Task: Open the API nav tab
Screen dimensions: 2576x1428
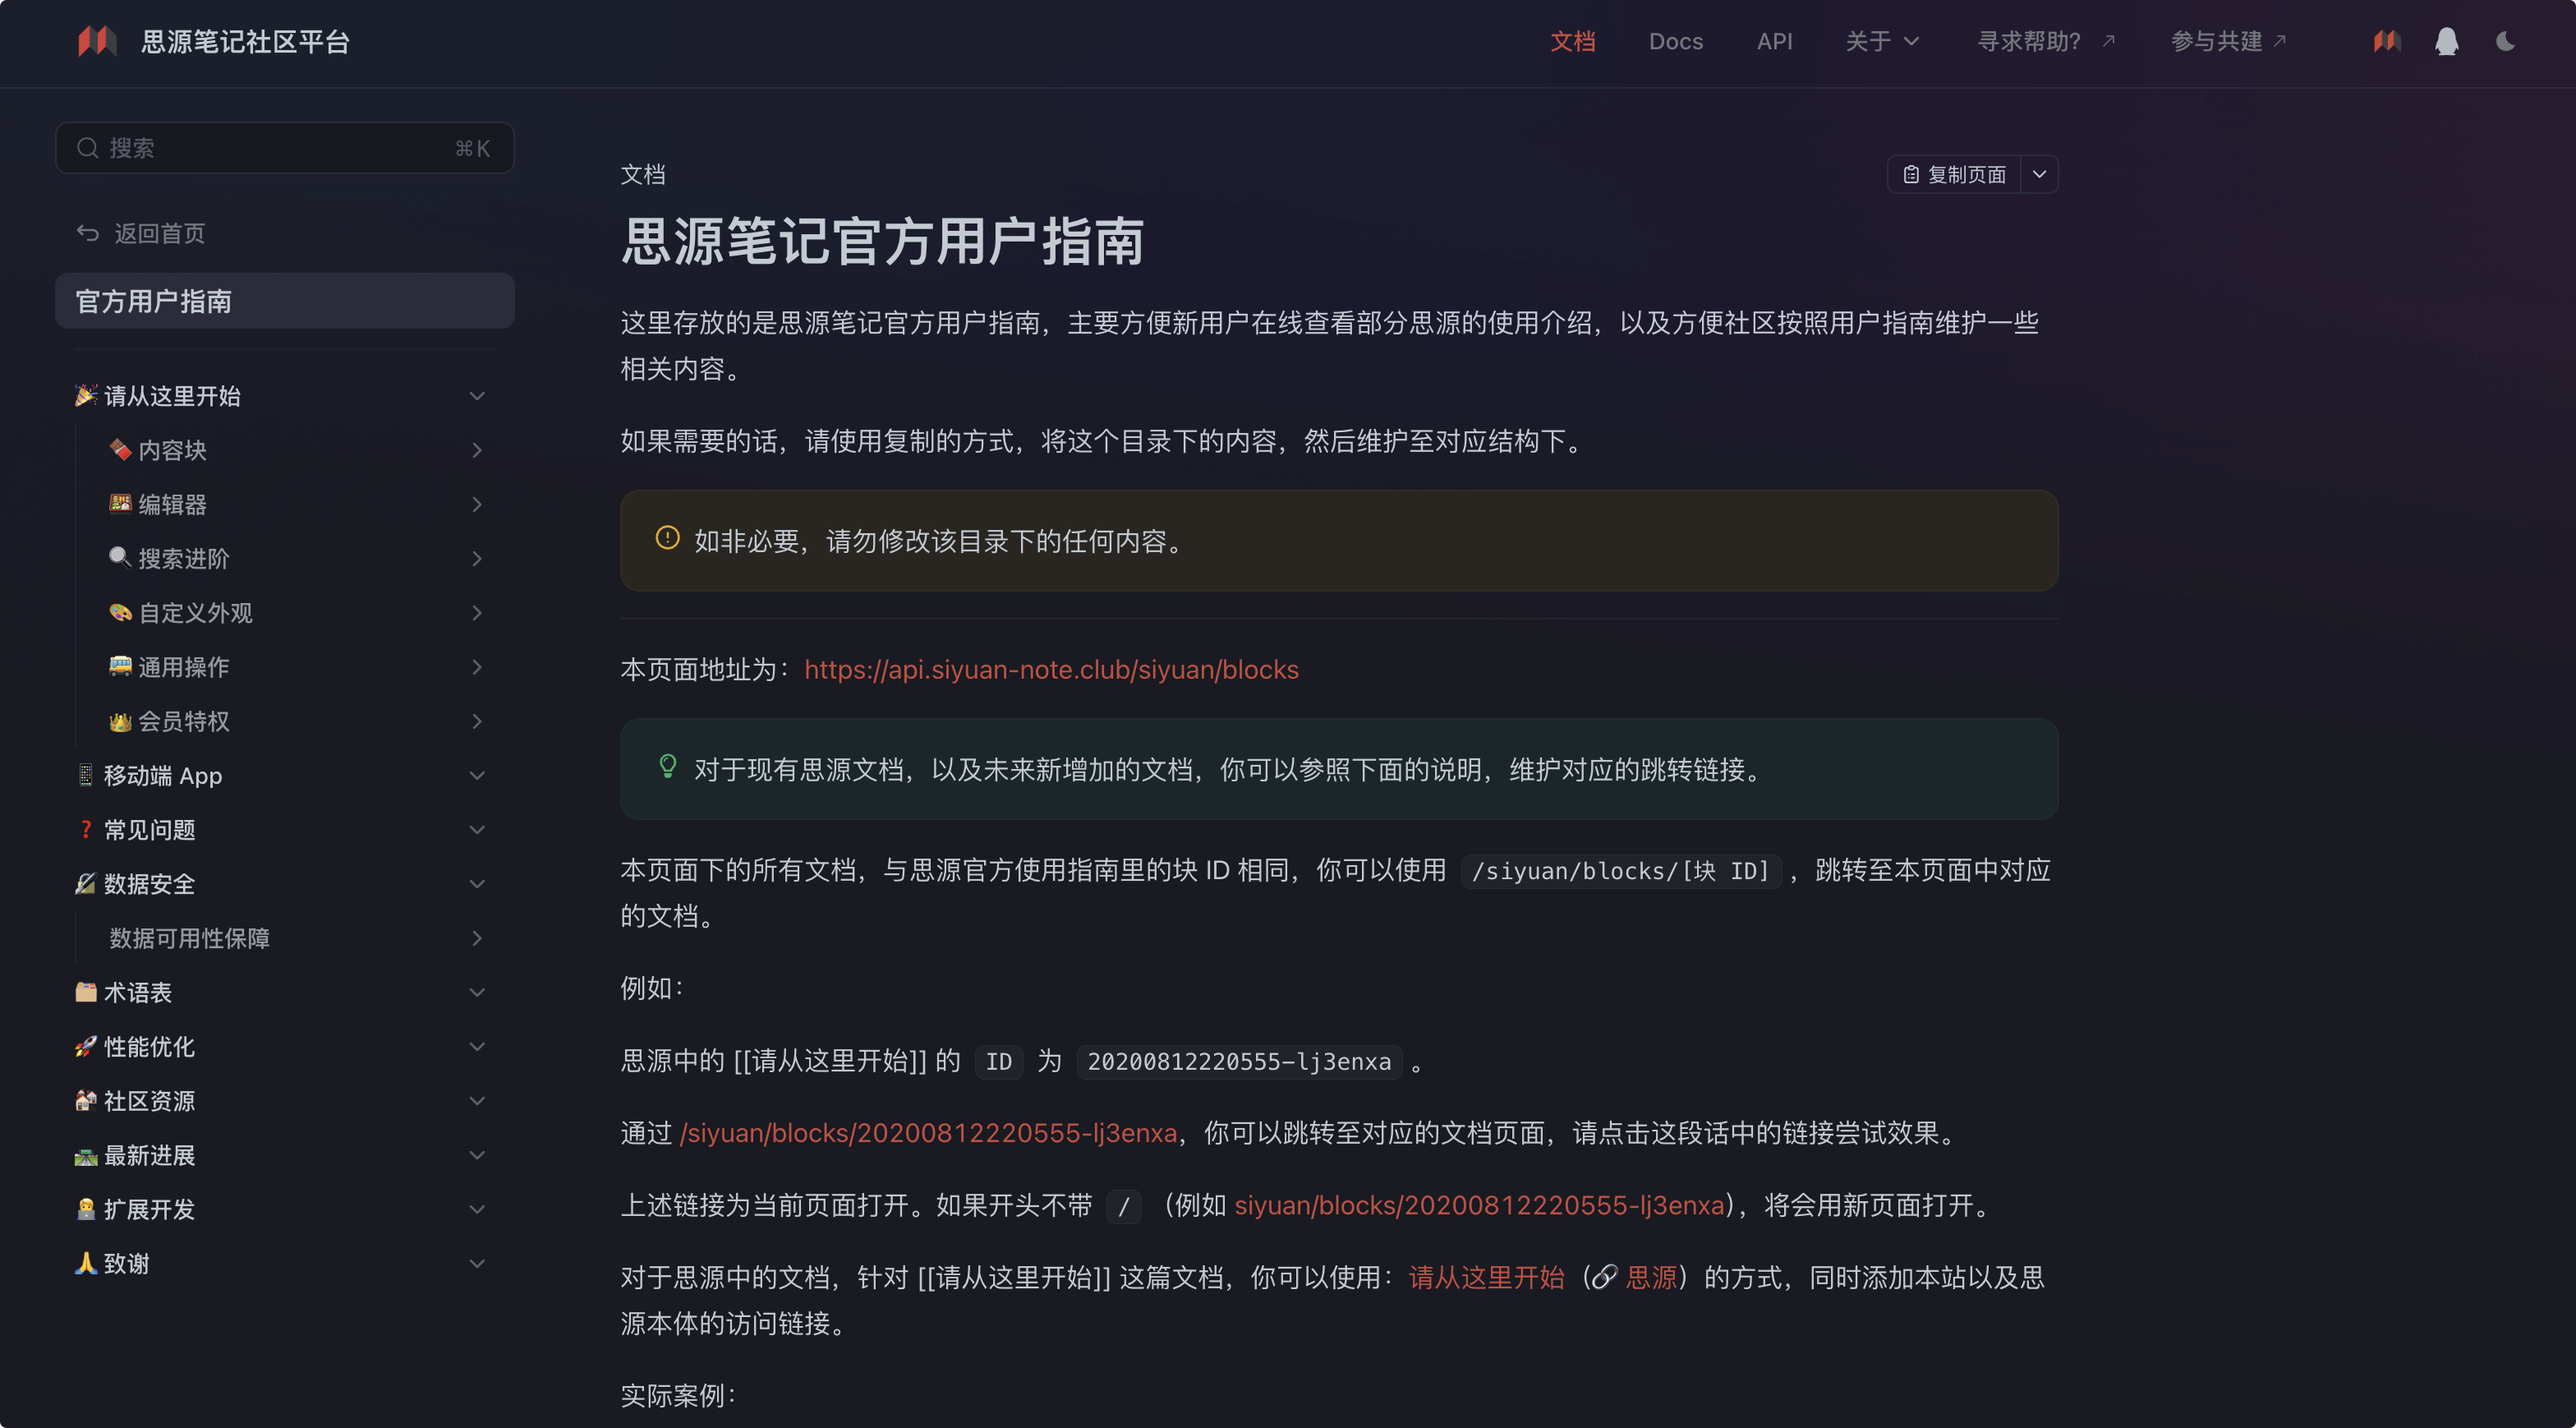Action: tap(1774, 41)
